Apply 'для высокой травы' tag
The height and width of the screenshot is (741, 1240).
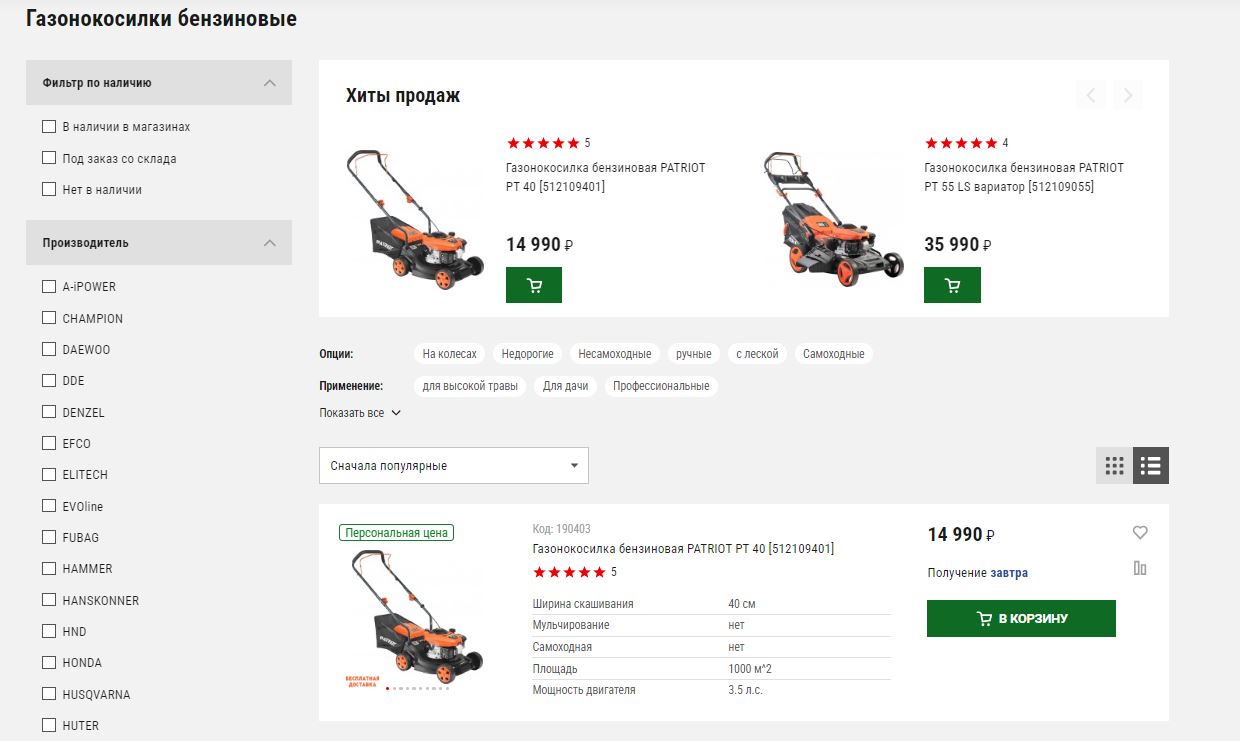click(x=470, y=386)
